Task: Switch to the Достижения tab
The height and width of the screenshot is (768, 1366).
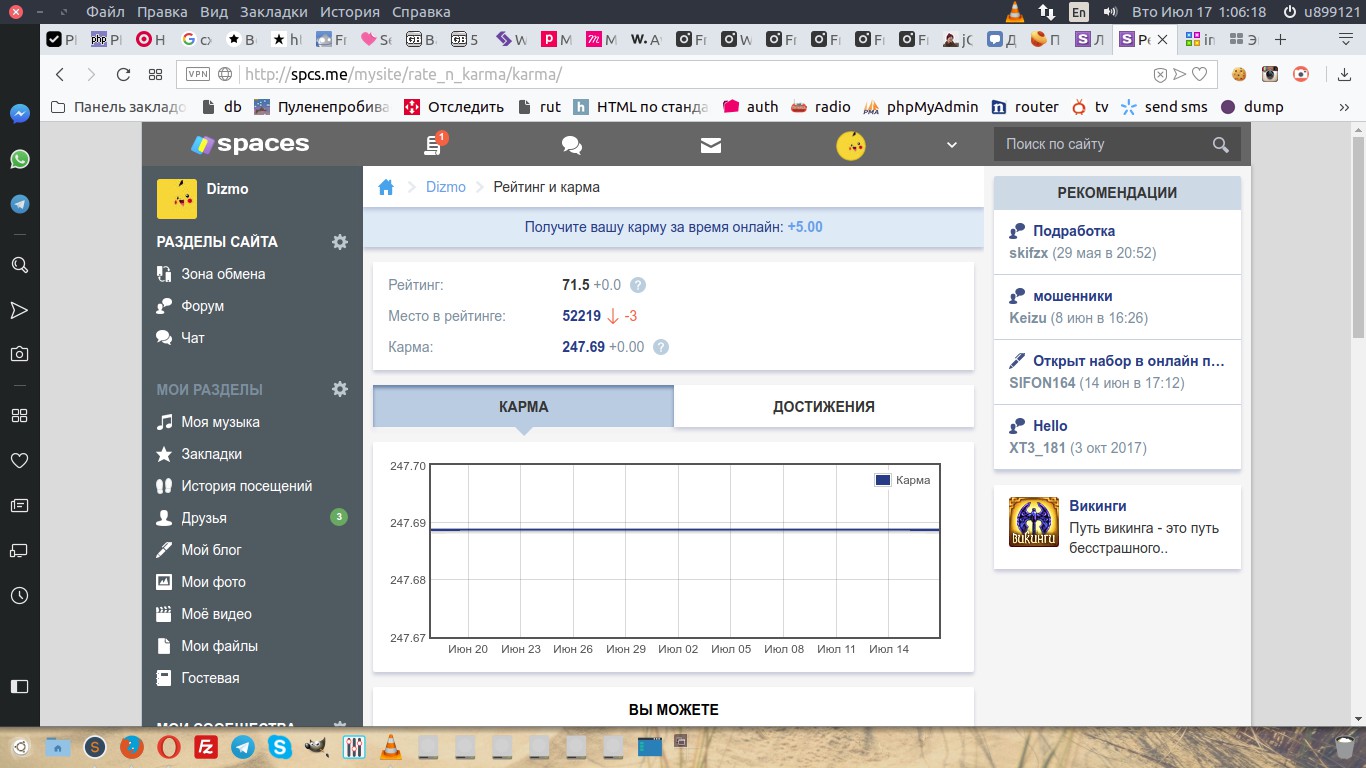Action: point(823,407)
